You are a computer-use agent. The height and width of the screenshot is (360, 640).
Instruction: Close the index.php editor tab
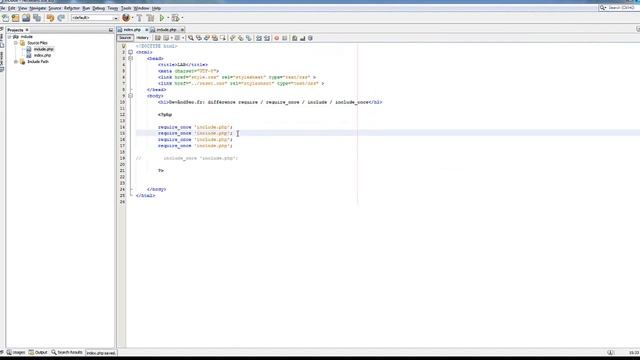point(146,30)
